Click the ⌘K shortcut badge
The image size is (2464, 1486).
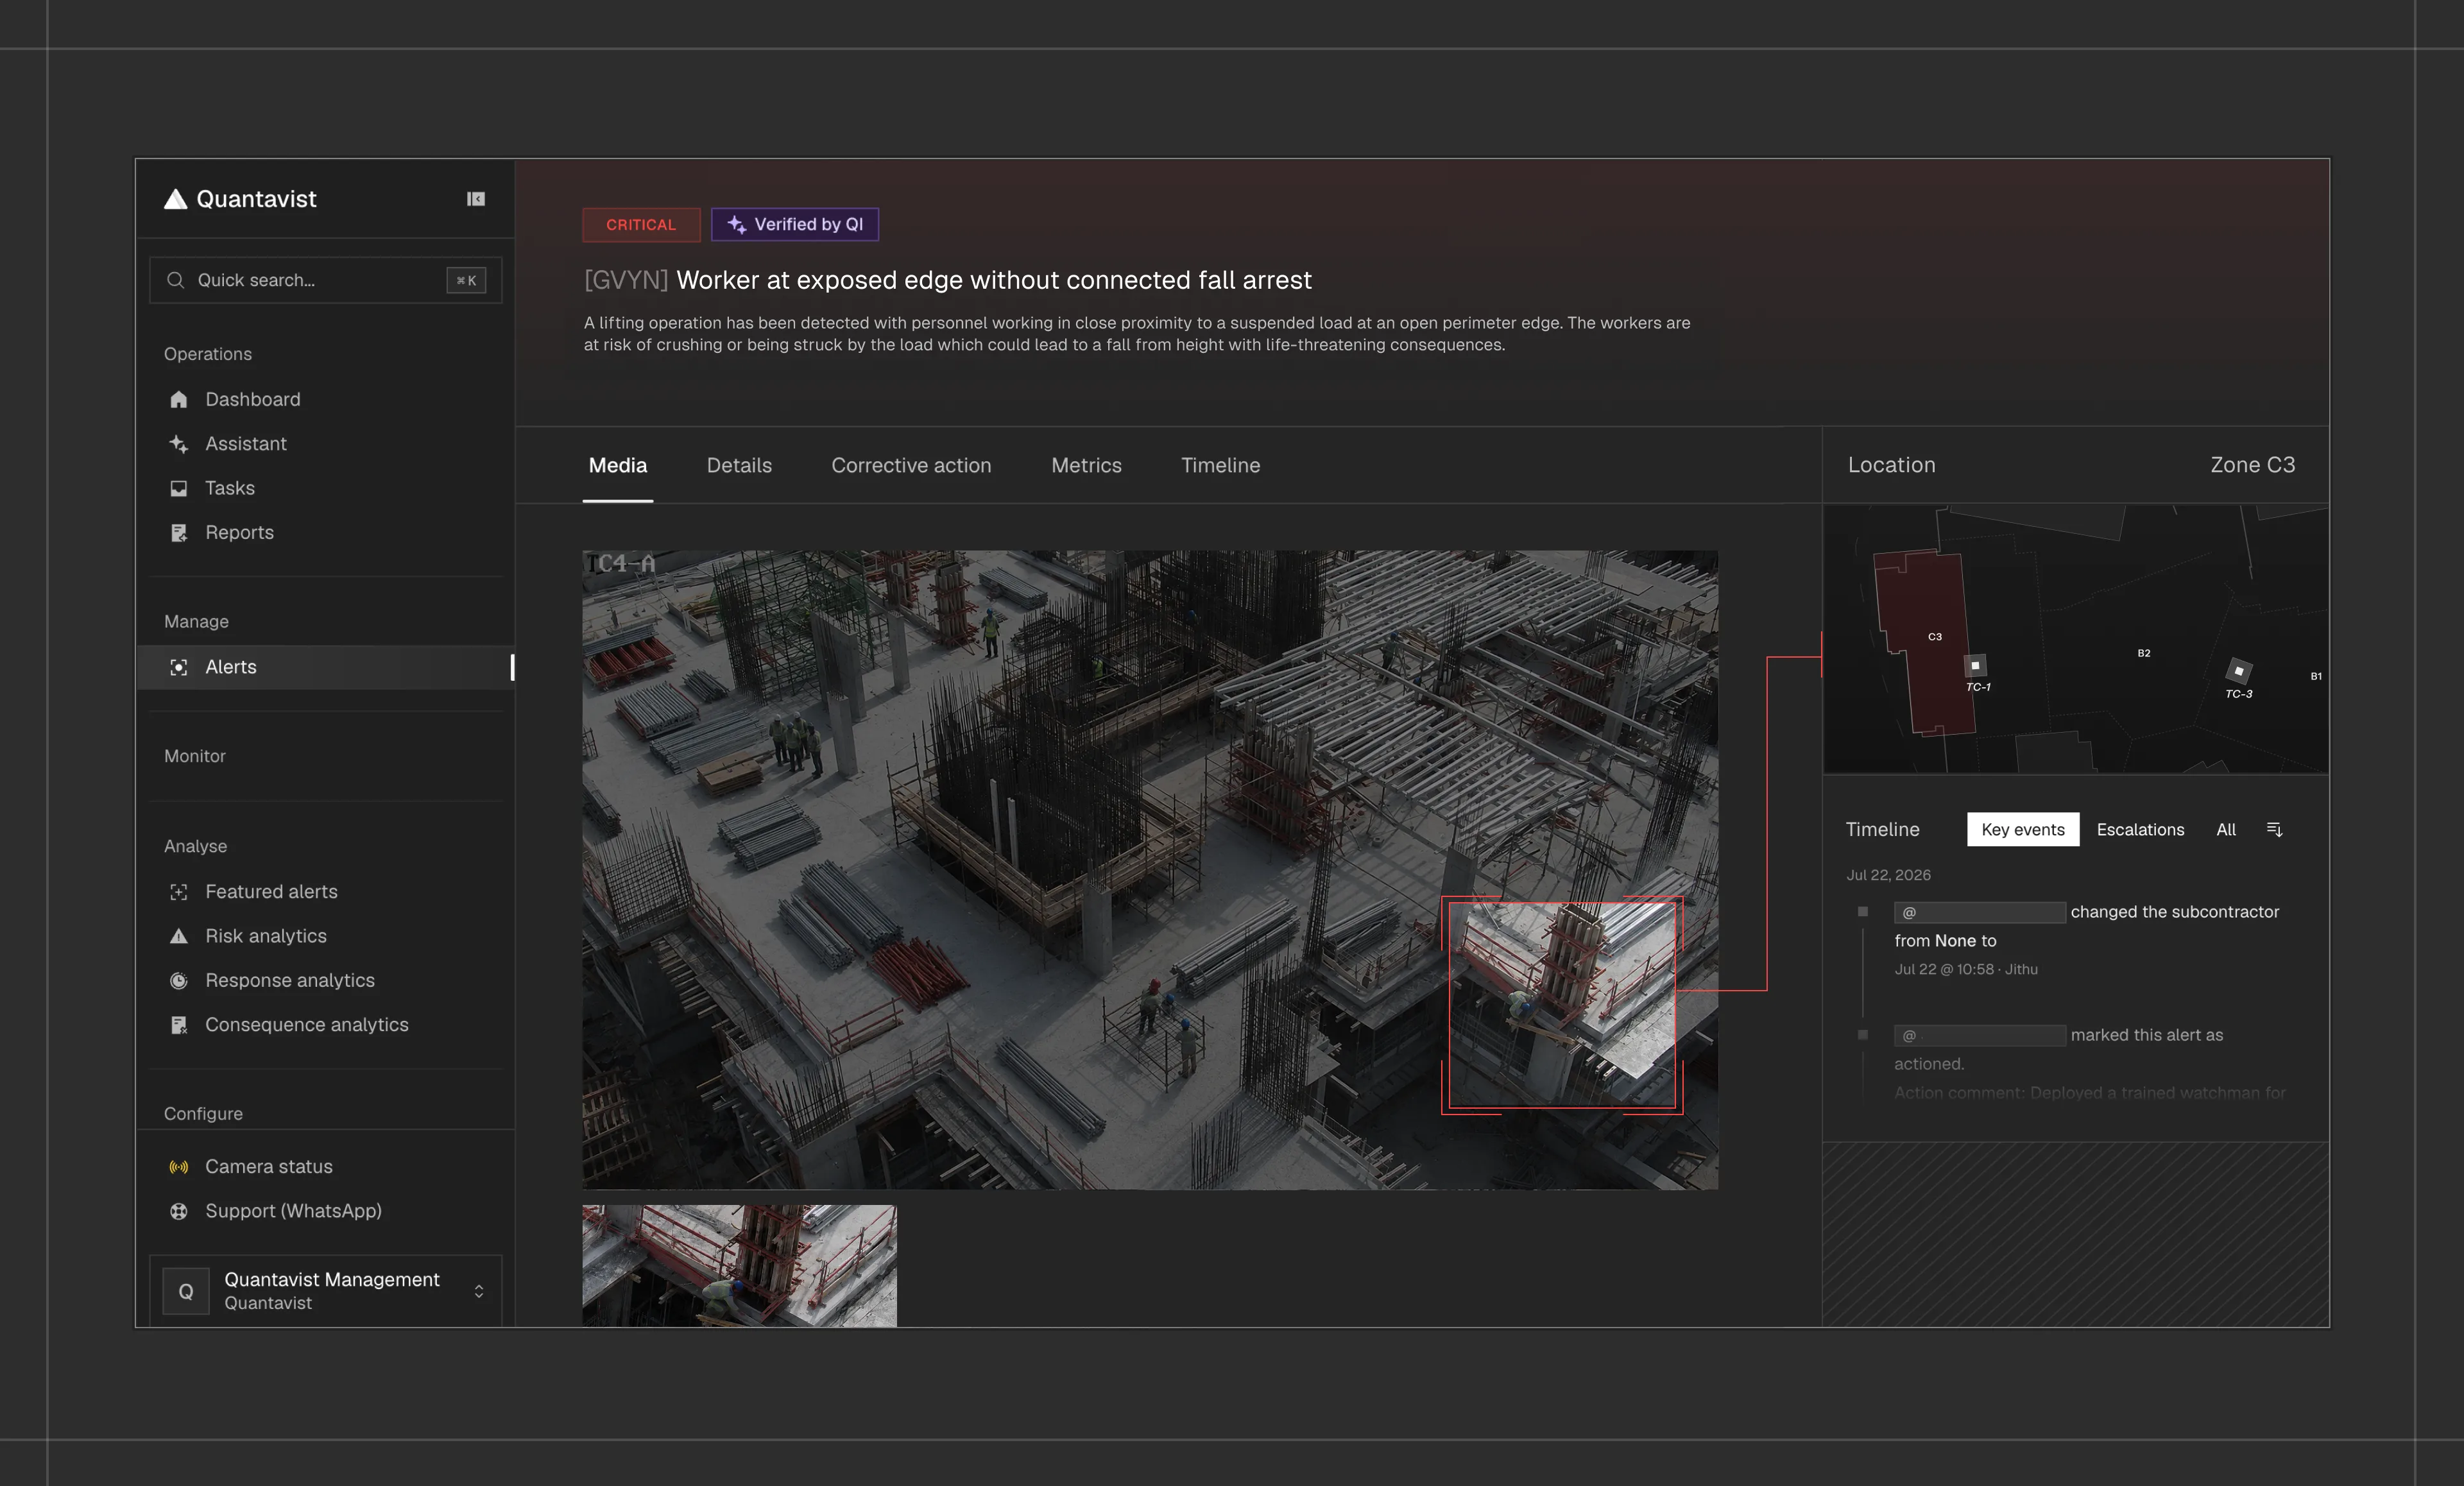[466, 280]
